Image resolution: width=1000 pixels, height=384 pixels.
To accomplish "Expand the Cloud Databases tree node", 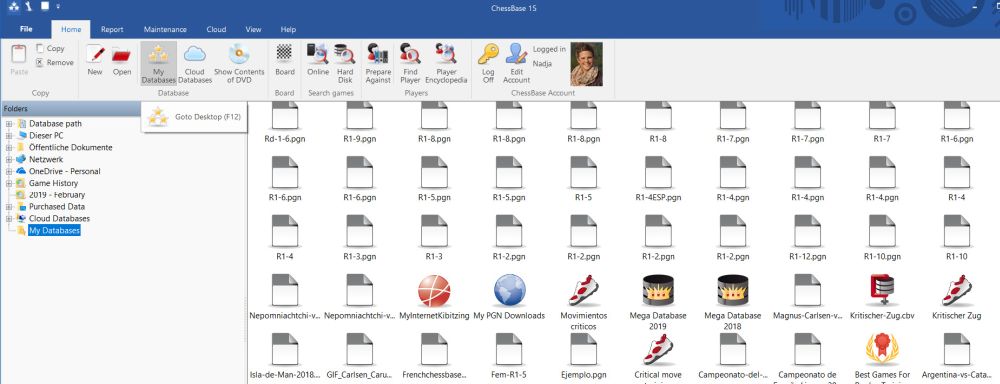I will tap(9, 218).
